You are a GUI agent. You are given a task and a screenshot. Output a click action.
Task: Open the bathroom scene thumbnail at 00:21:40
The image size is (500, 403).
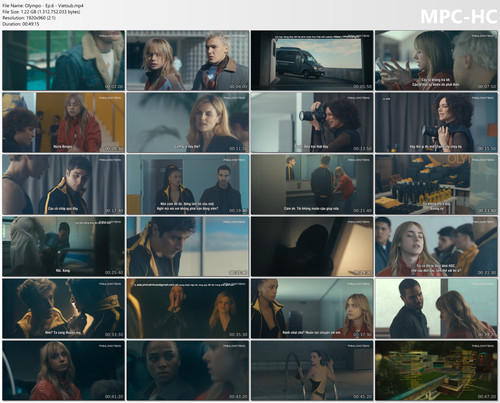(x=312, y=184)
